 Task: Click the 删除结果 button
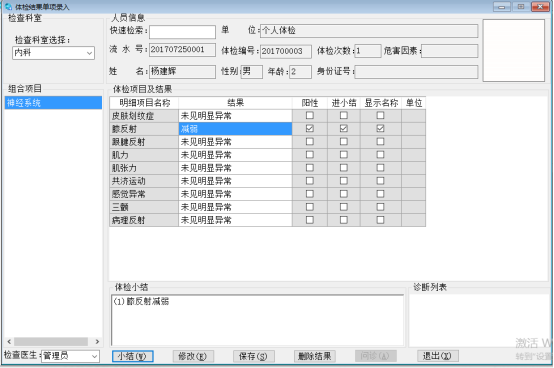pyautogui.click(x=314, y=356)
